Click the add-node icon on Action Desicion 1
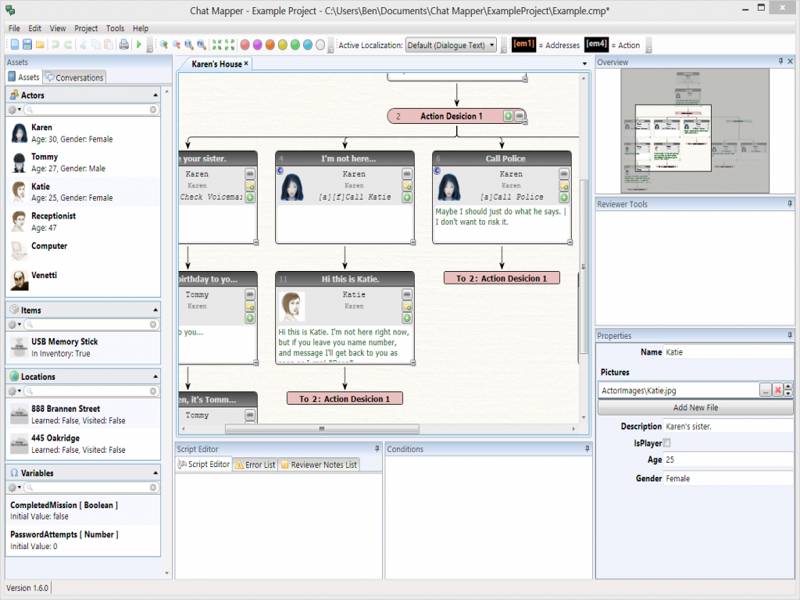800x600 pixels. pyautogui.click(x=508, y=117)
